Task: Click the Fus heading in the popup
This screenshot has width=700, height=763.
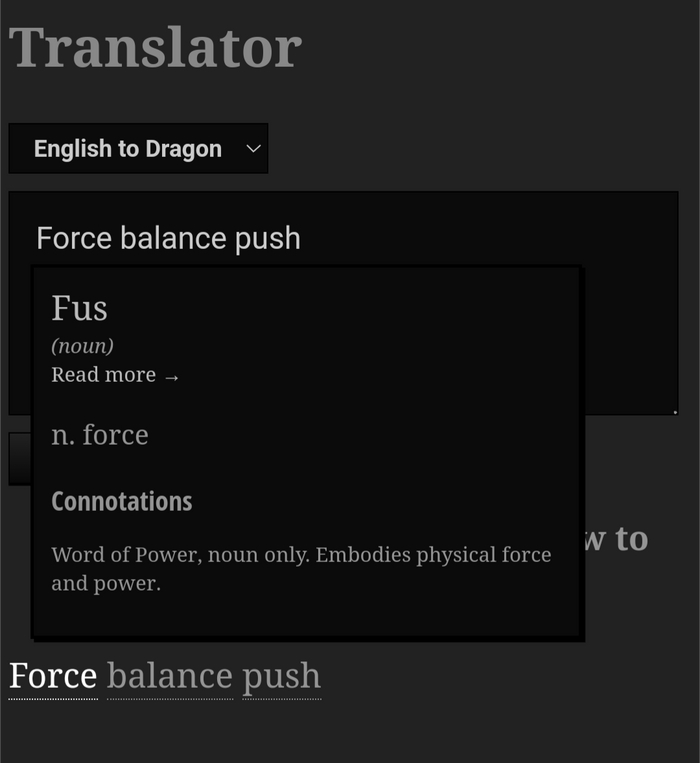Action: point(79,308)
